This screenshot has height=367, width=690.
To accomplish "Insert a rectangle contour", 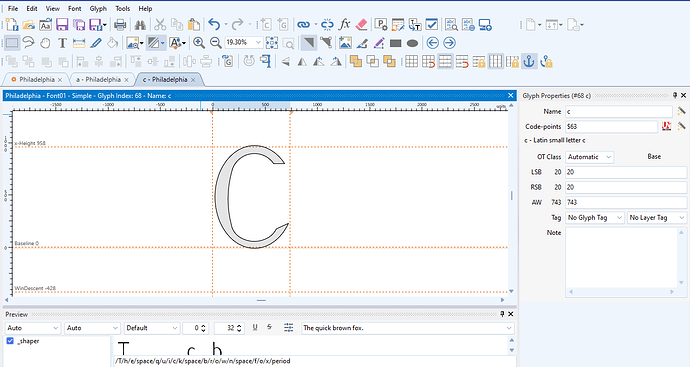I will pyautogui.click(x=396, y=43).
